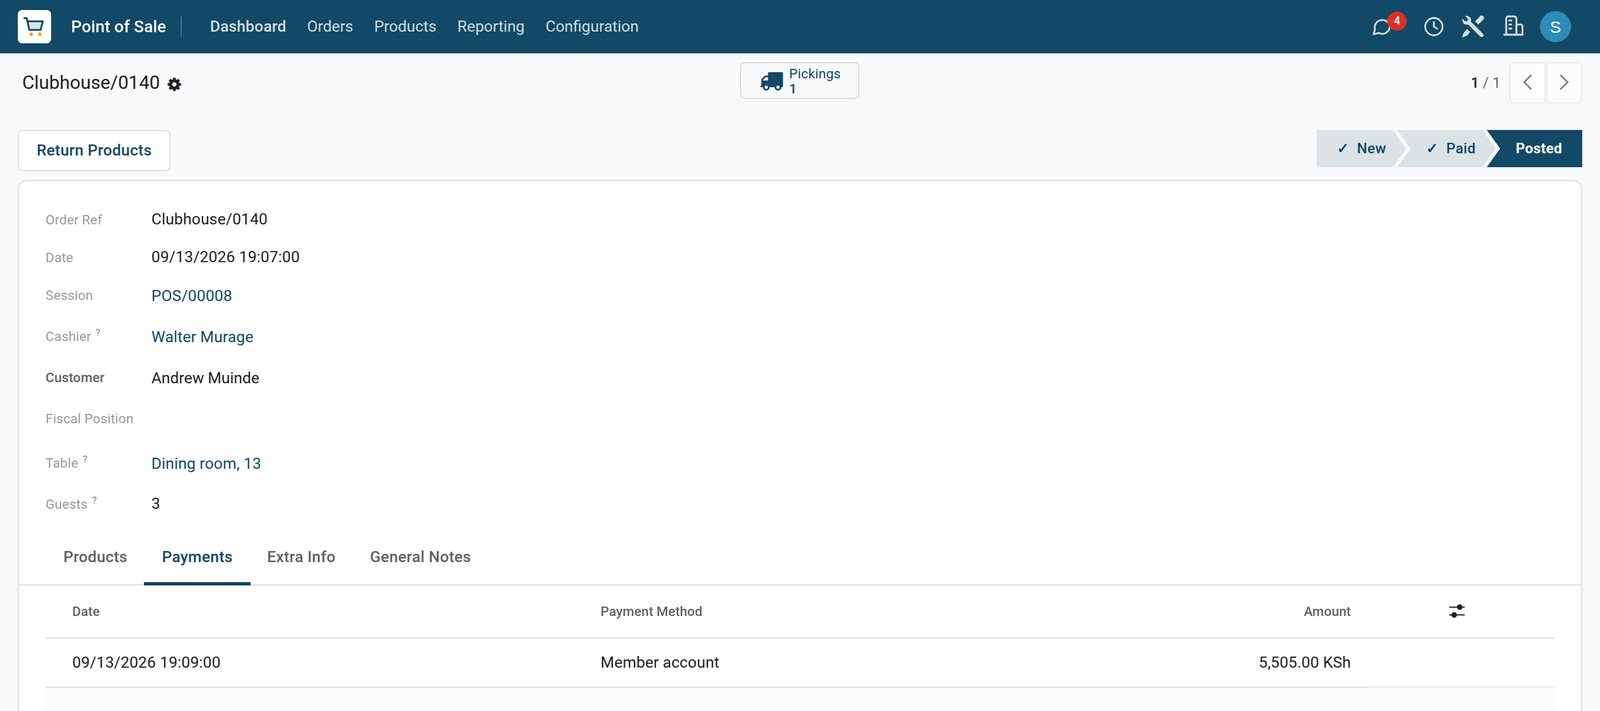Open the Walter Murage cashier link
The height and width of the screenshot is (711, 1600).
coord(202,337)
